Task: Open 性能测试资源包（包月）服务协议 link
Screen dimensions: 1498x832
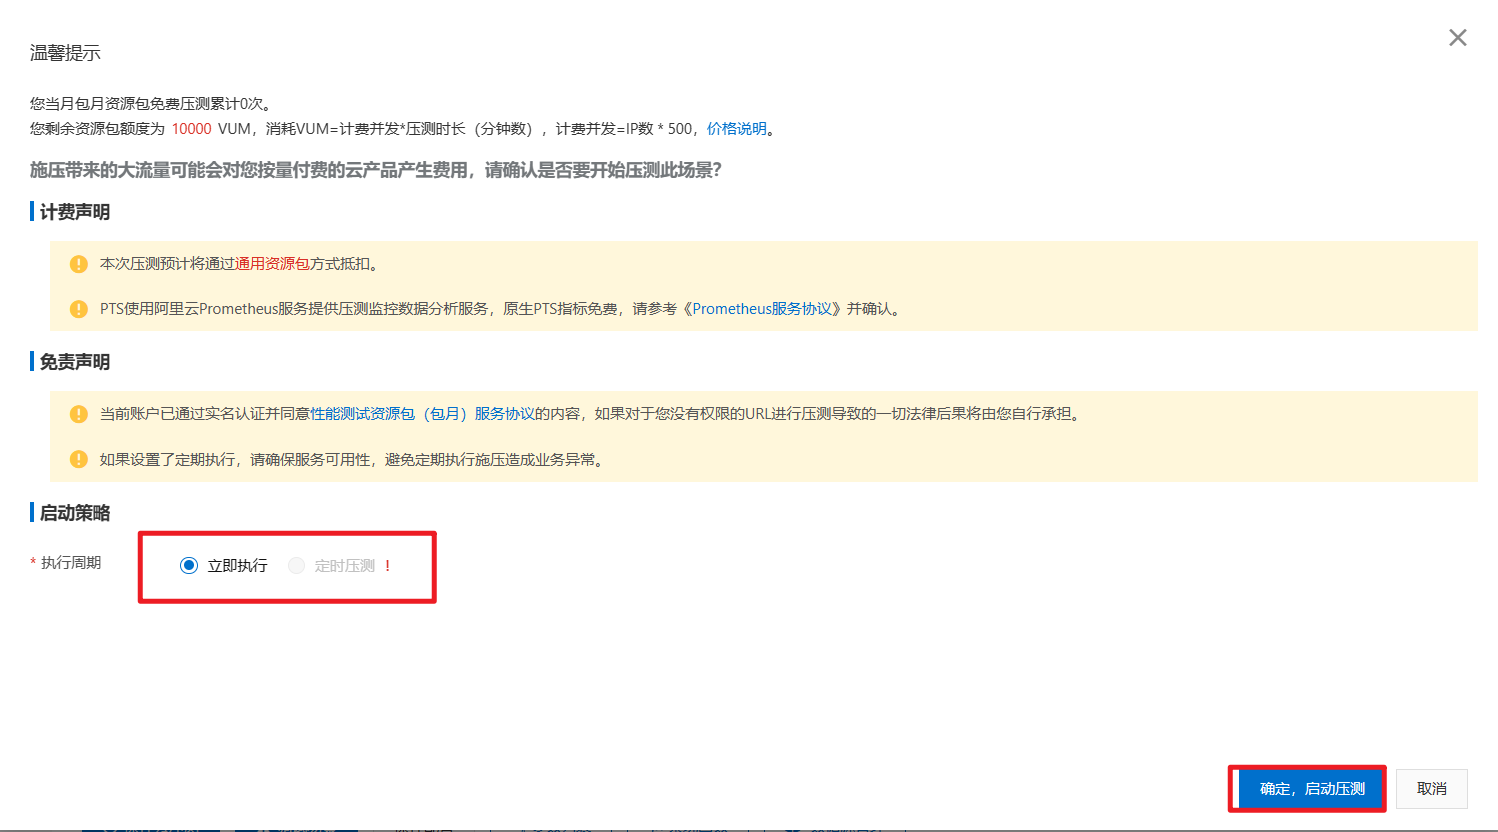Action: [x=422, y=414]
